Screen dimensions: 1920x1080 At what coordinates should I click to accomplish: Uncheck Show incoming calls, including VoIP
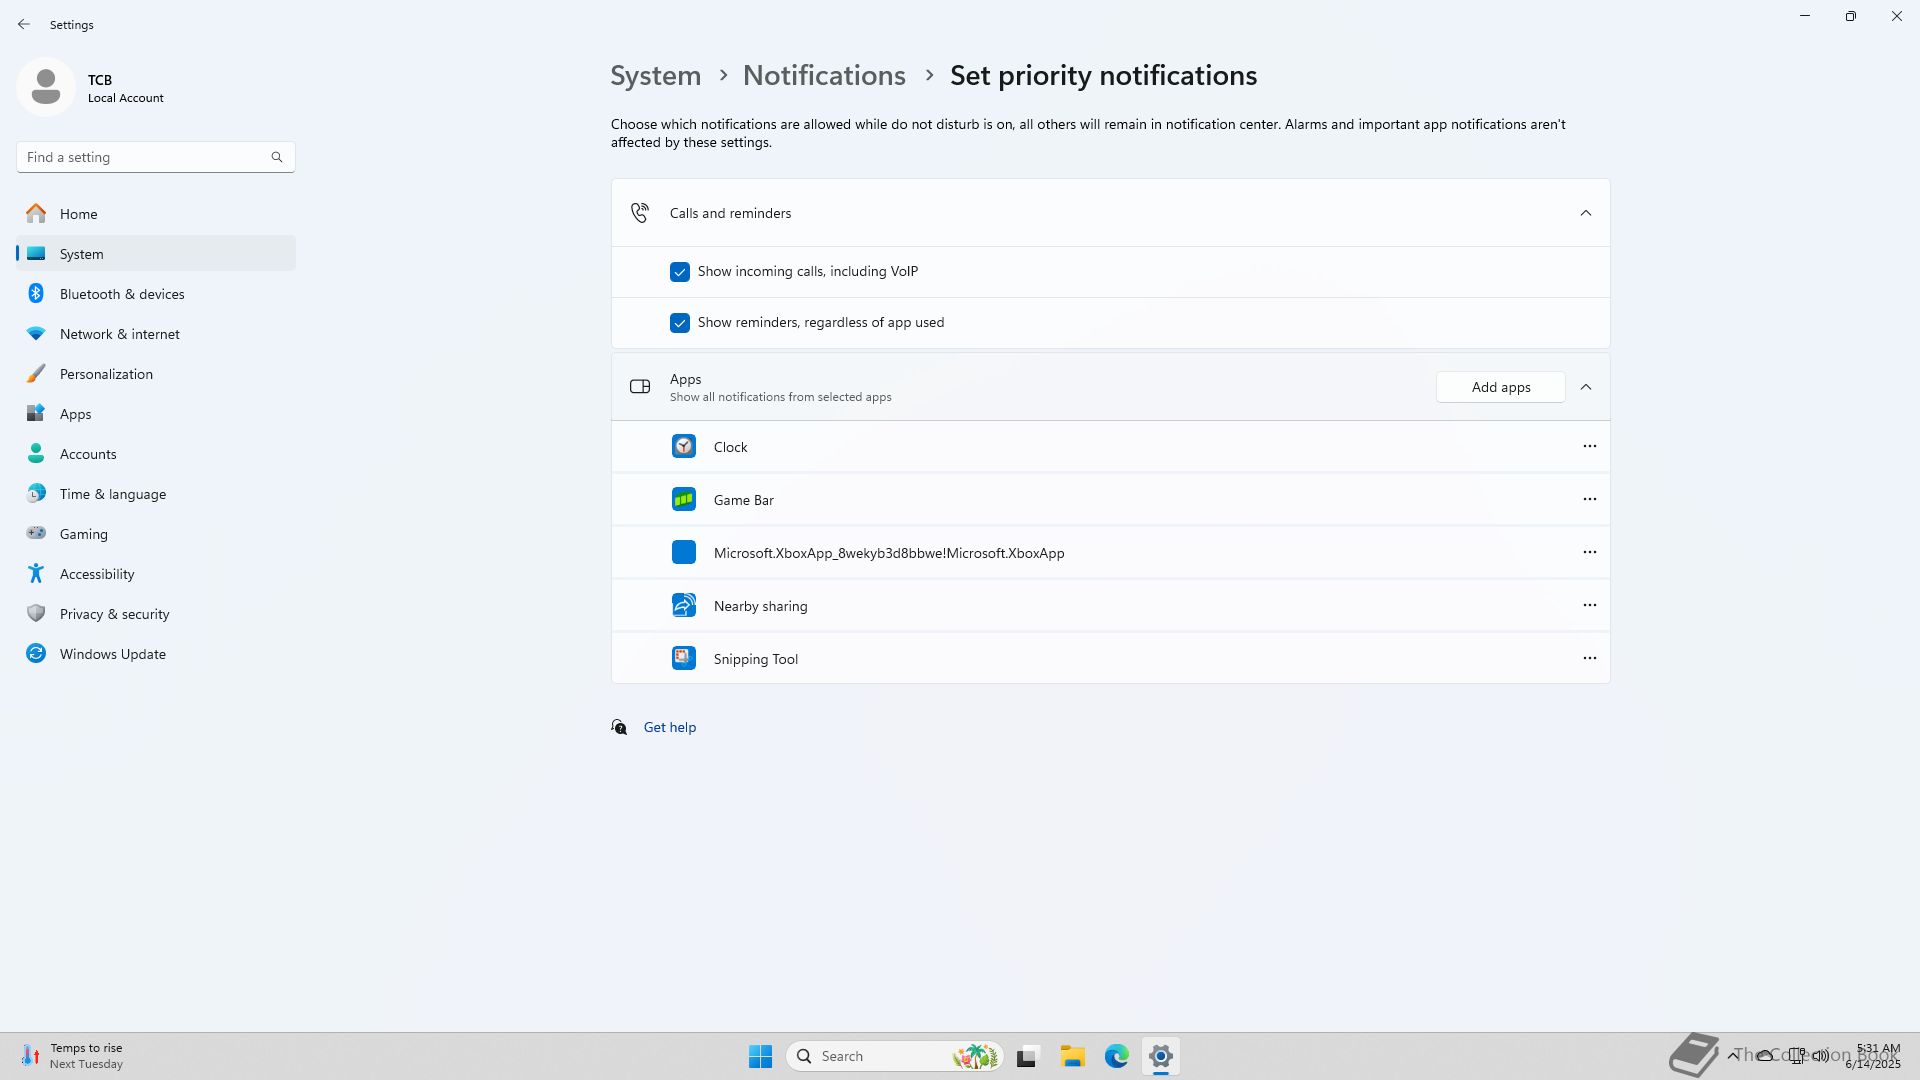(680, 272)
